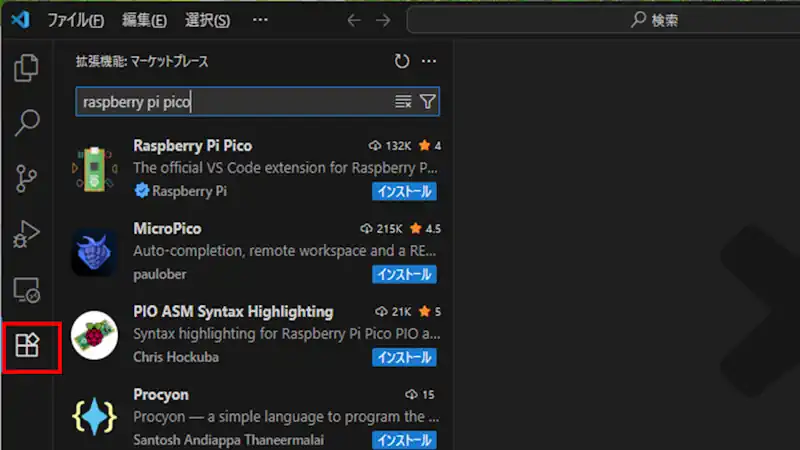
Task: Open the 選択(S) menu
Action: pos(207,20)
